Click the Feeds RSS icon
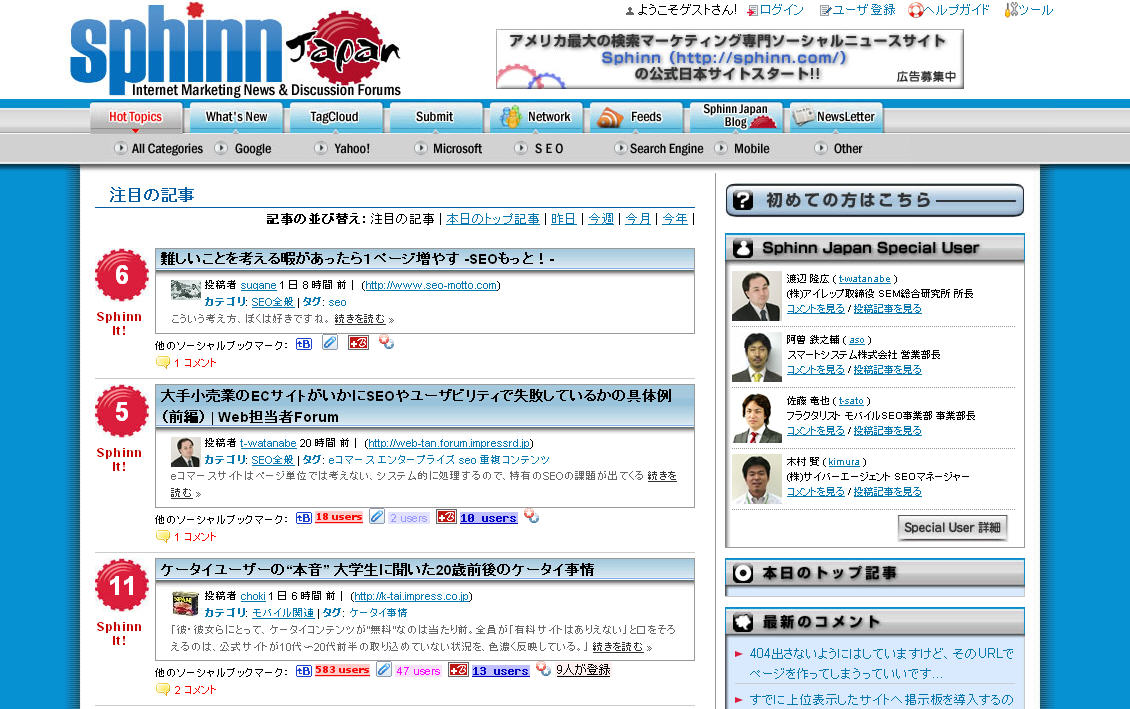Image resolution: width=1130 pixels, height=709 pixels. click(610, 117)
